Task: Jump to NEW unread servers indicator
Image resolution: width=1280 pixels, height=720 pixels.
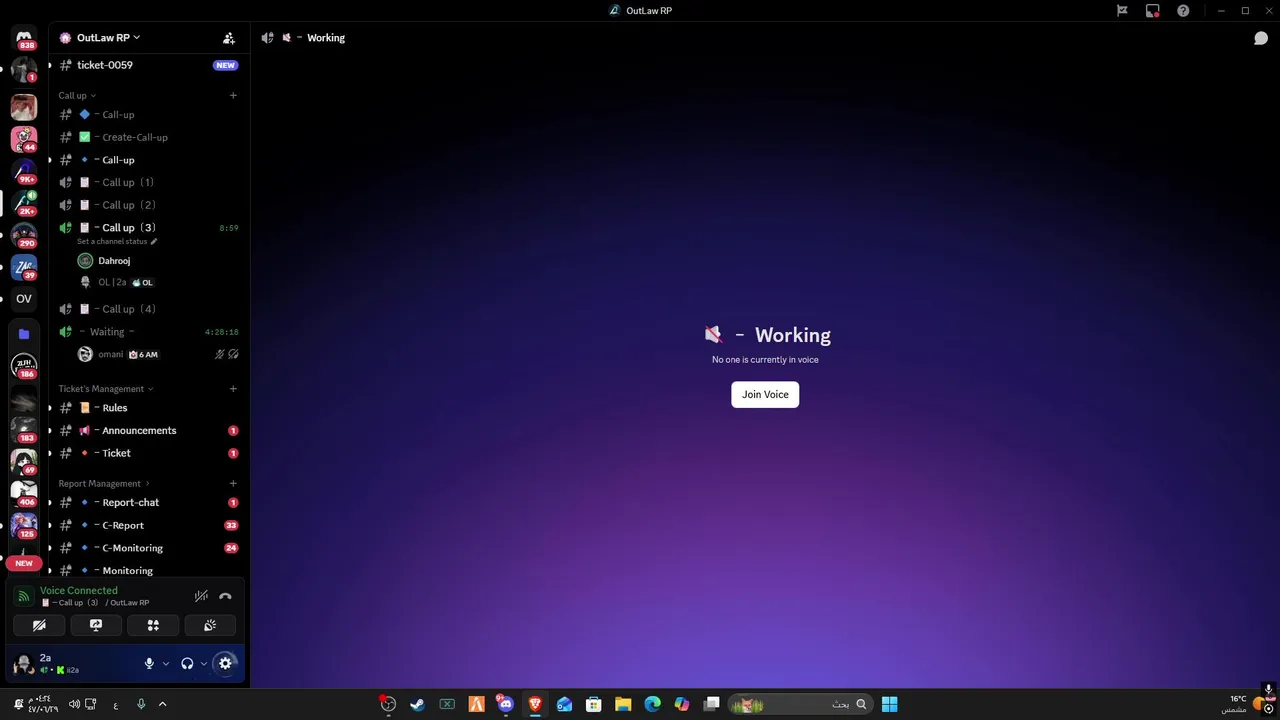Action: click(24, 563)
